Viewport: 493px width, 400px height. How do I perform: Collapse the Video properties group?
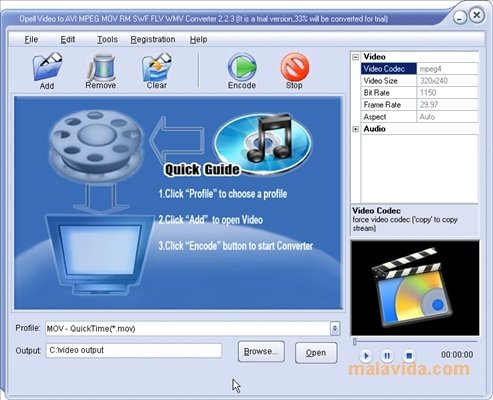tap(356, 57)
